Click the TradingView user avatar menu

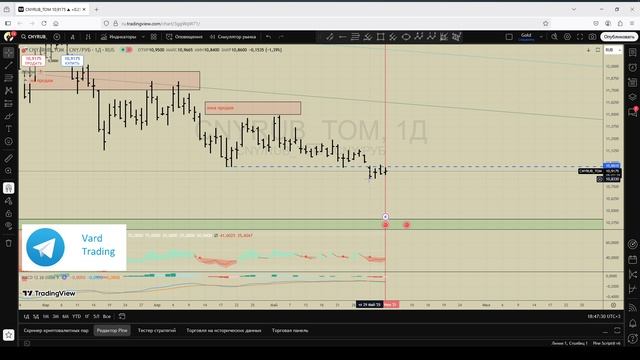pyautogui.click(x=9, y=37)
